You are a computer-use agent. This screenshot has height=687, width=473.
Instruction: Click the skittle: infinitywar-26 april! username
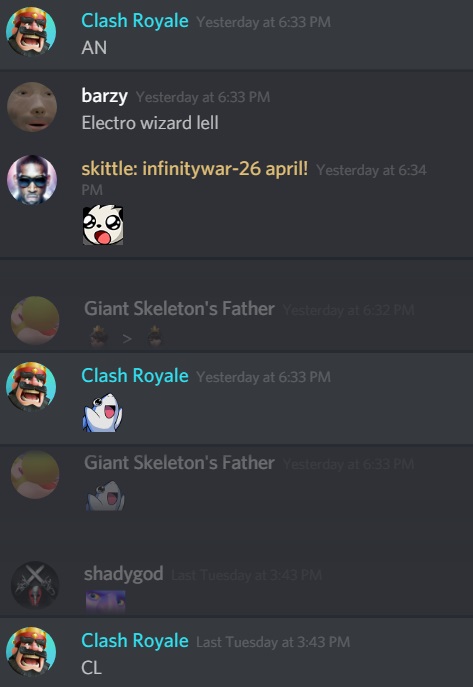point(194,169)
